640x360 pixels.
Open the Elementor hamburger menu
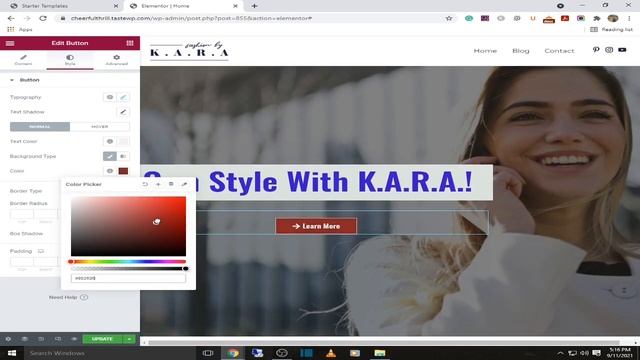10,43
